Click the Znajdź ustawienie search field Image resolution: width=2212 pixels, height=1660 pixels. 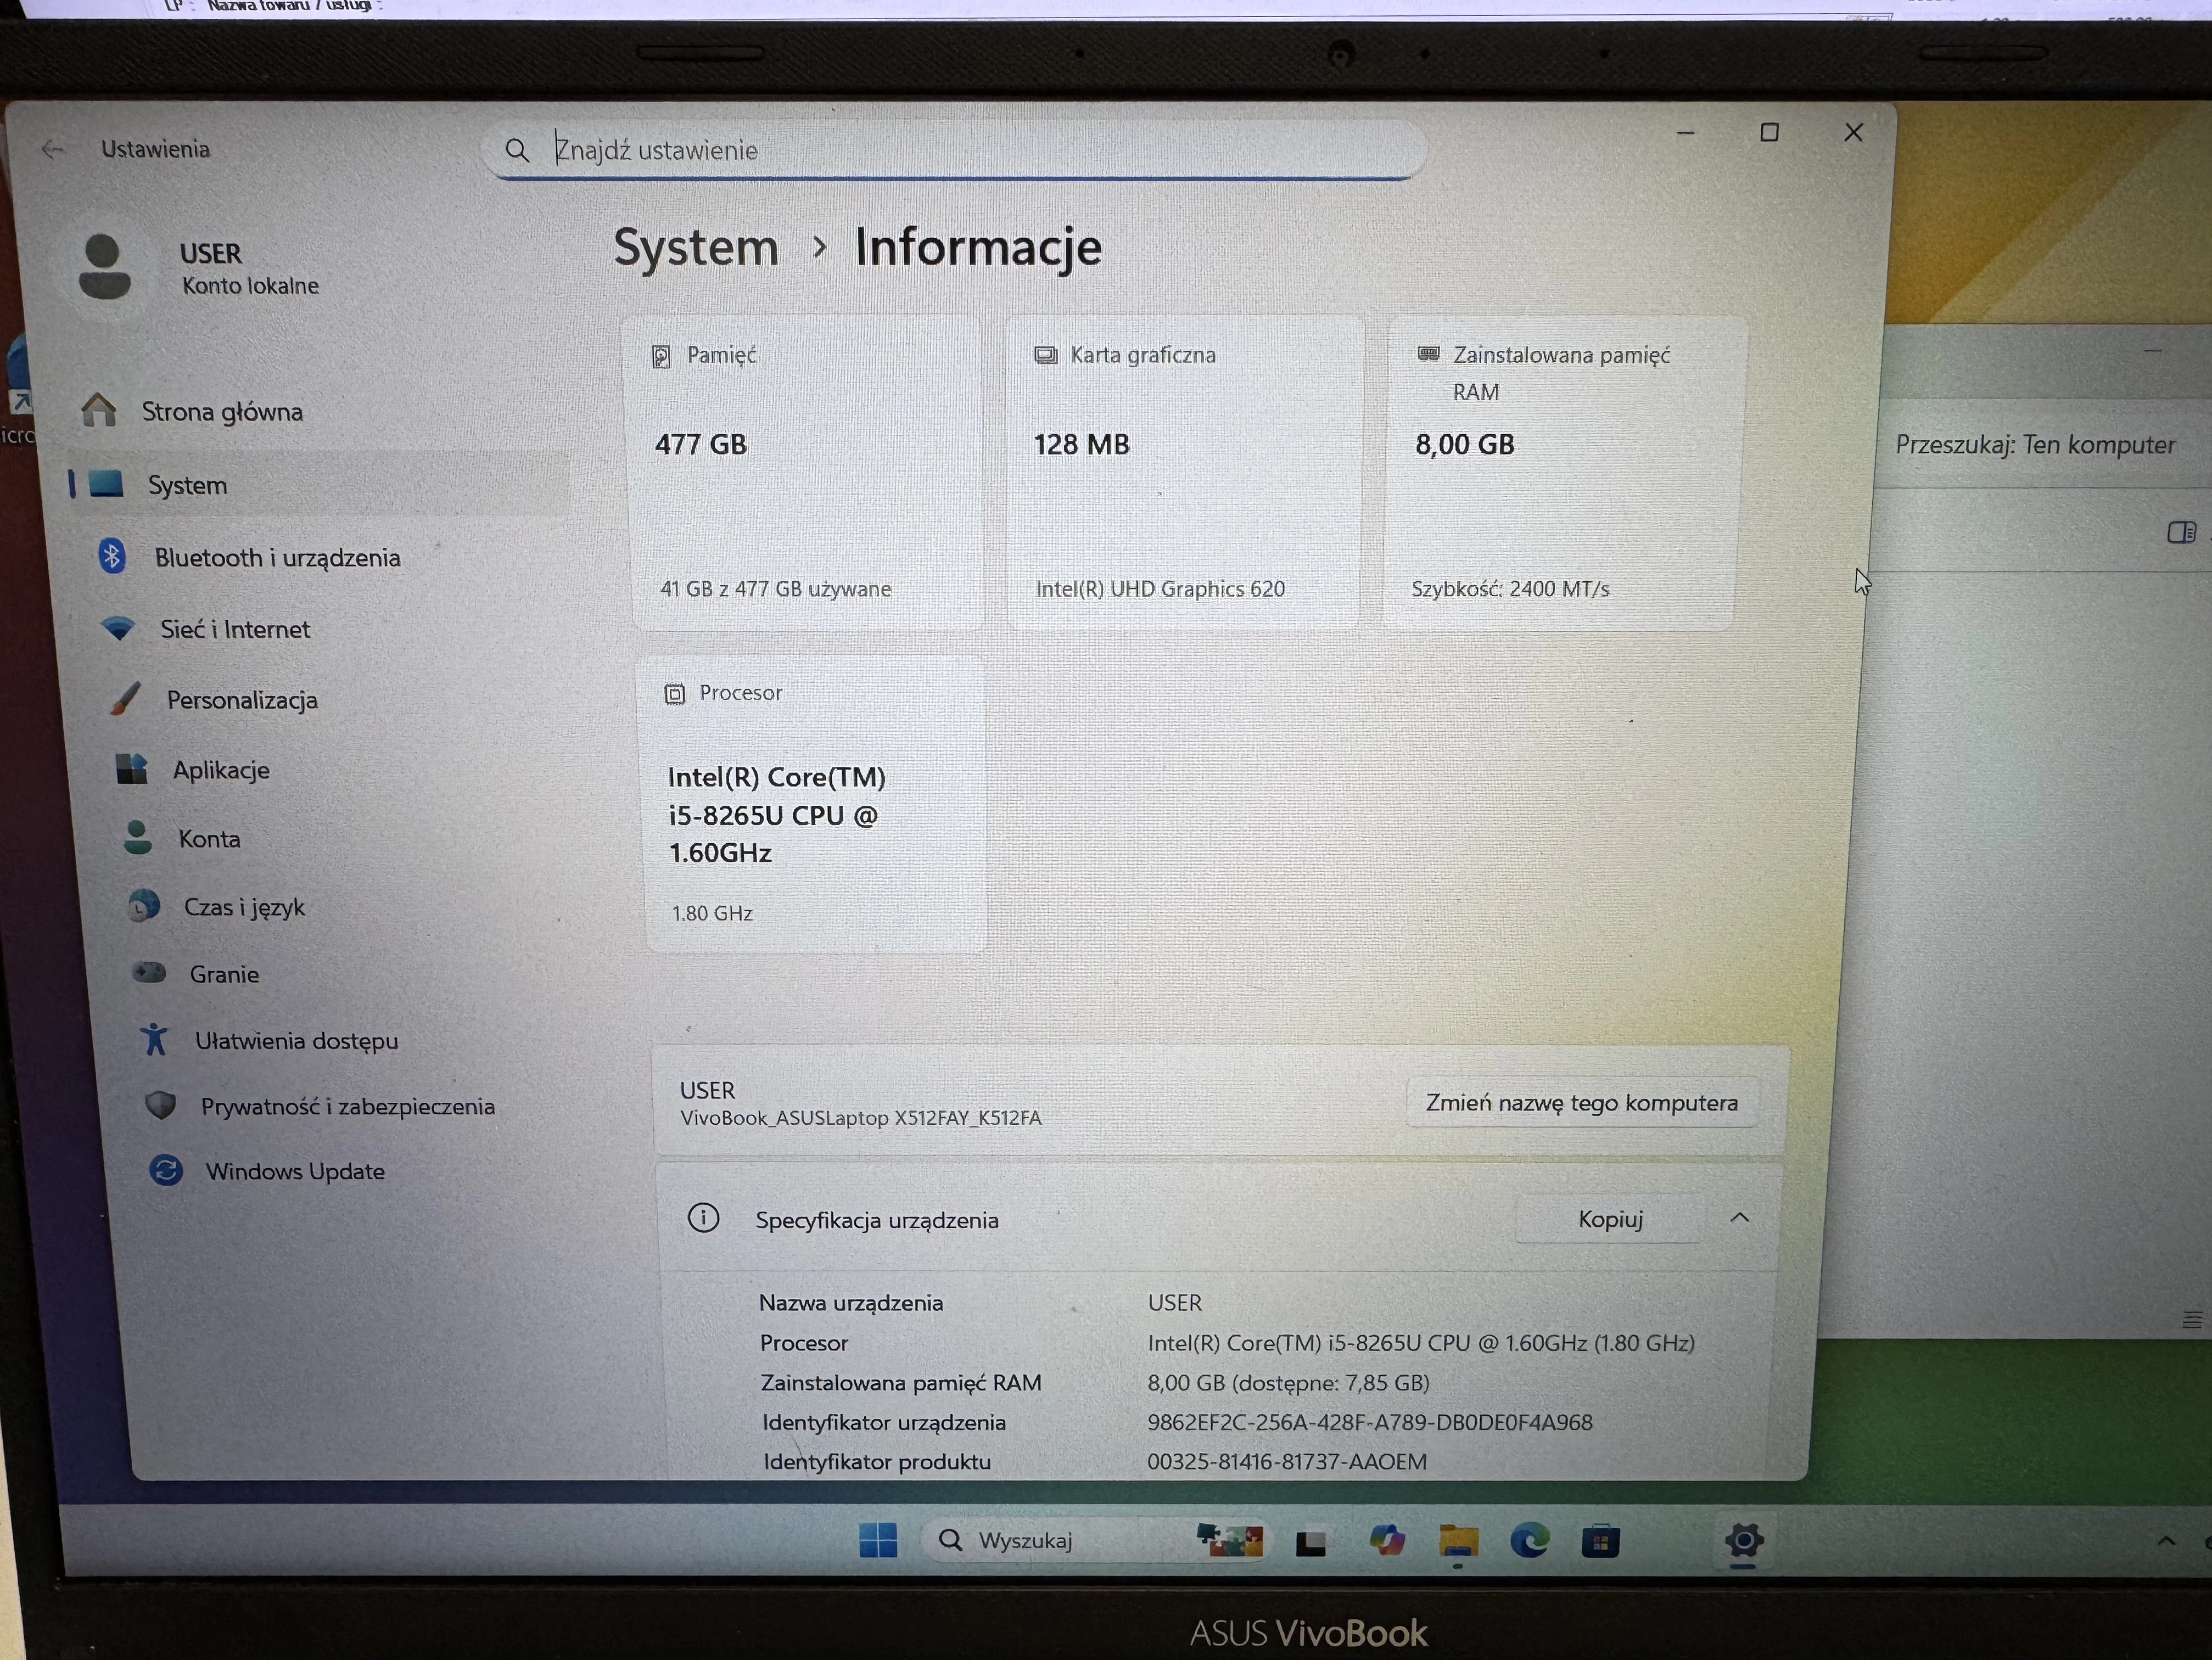[955, 150]
